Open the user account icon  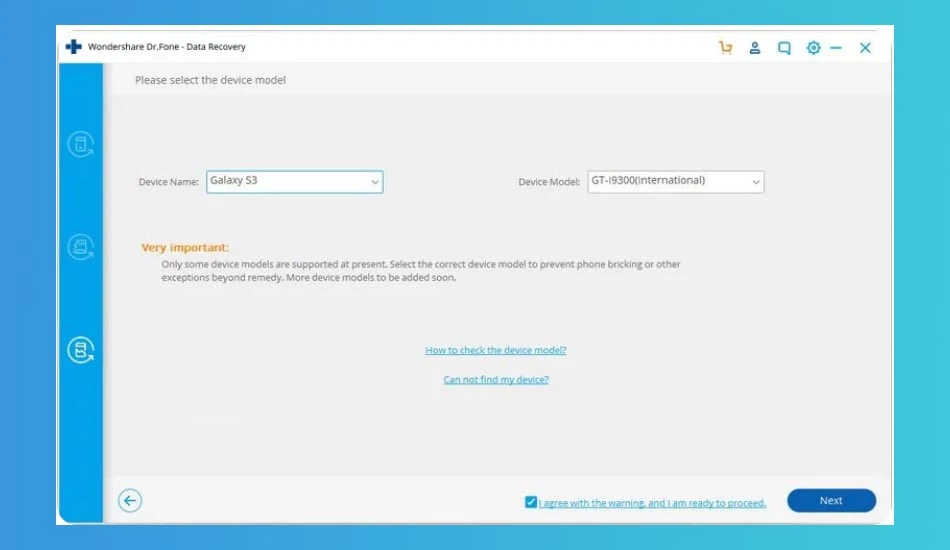(754, 47)
